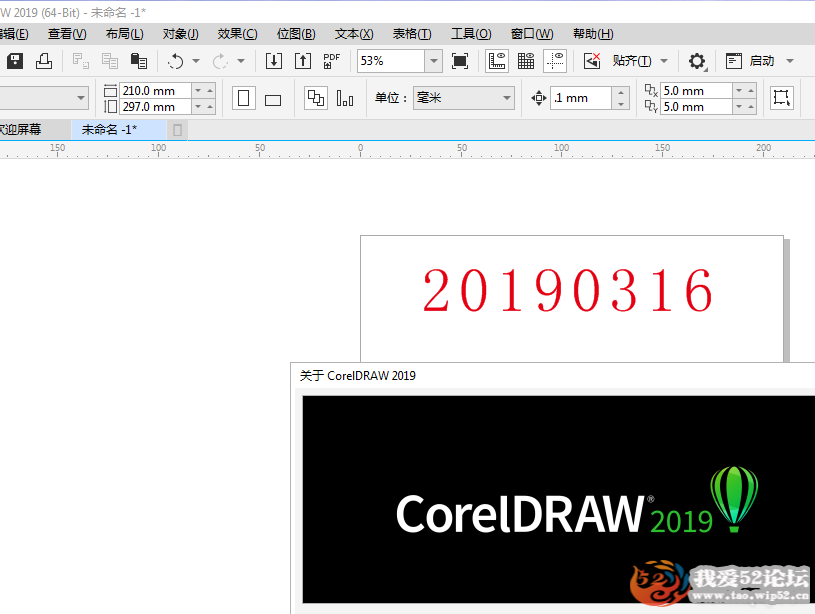Select portrait page orientation
Screen dimensions: 815x614
(244, 98)
